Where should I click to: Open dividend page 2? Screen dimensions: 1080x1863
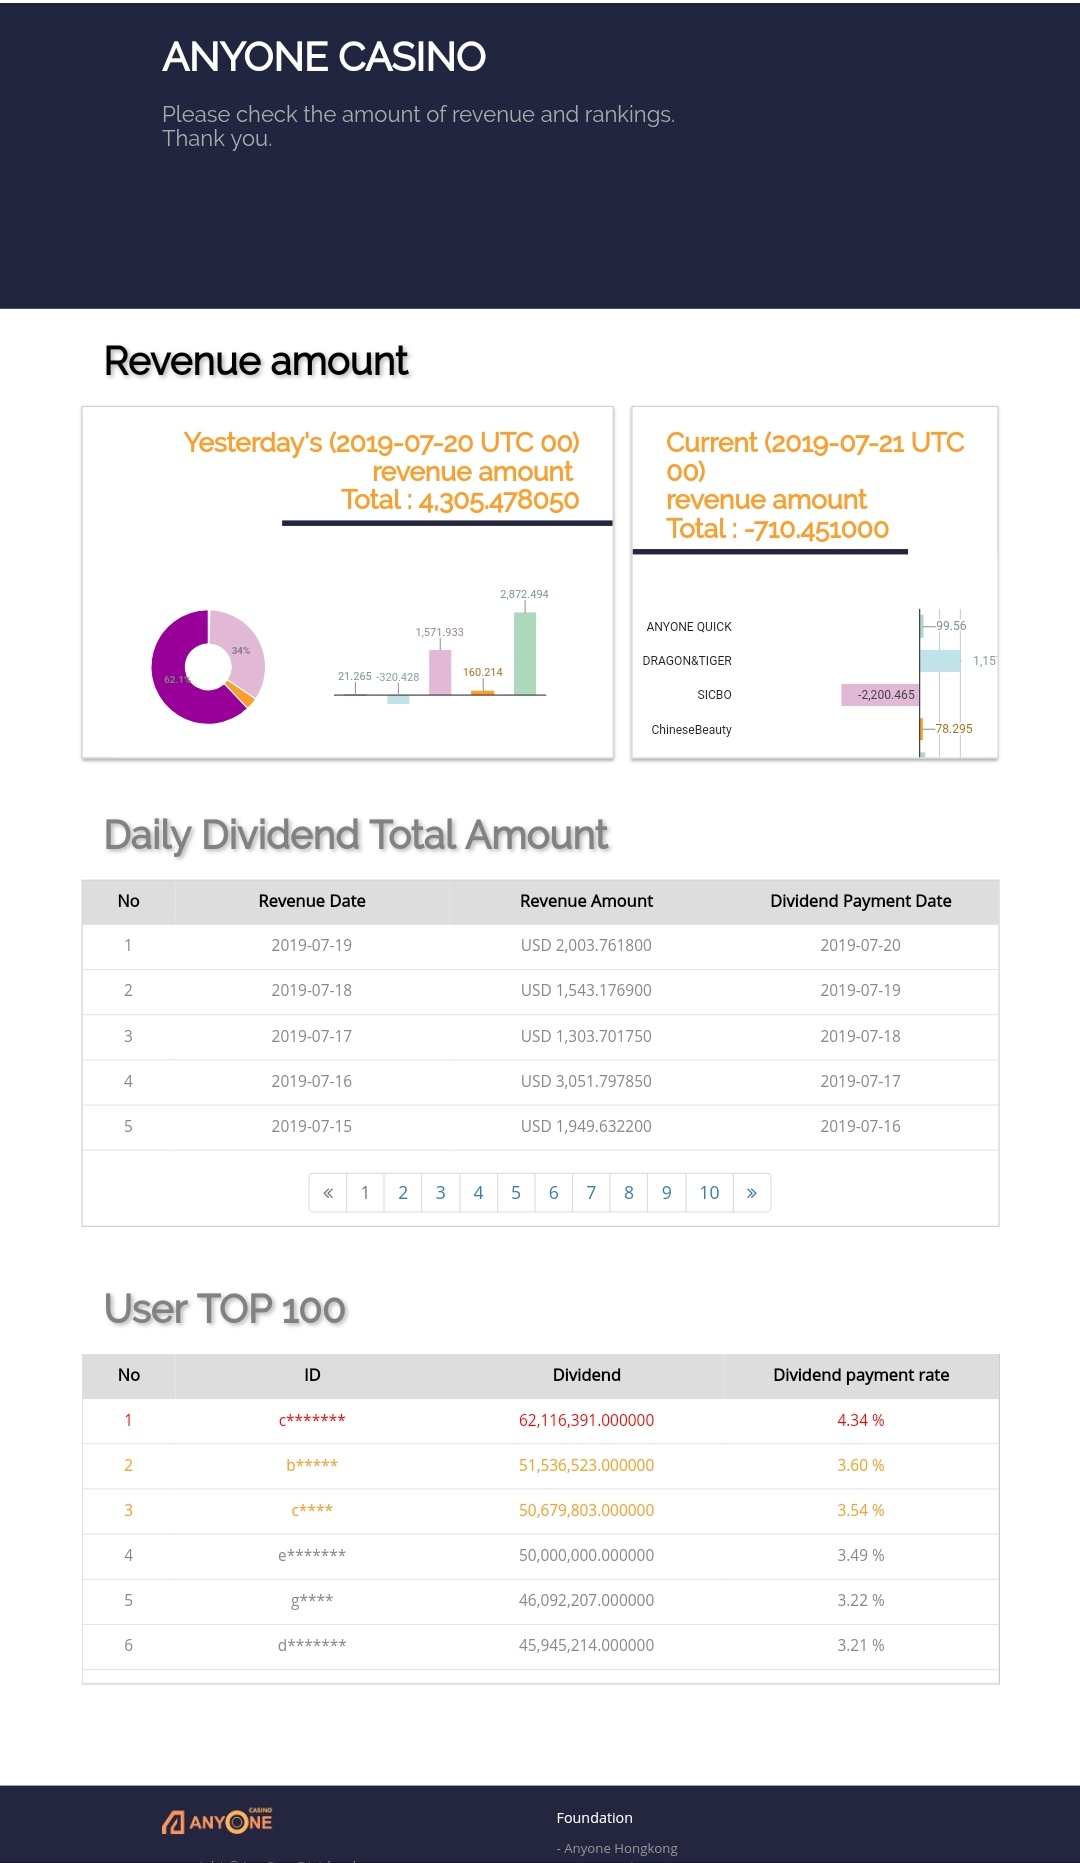[403, 1192]
